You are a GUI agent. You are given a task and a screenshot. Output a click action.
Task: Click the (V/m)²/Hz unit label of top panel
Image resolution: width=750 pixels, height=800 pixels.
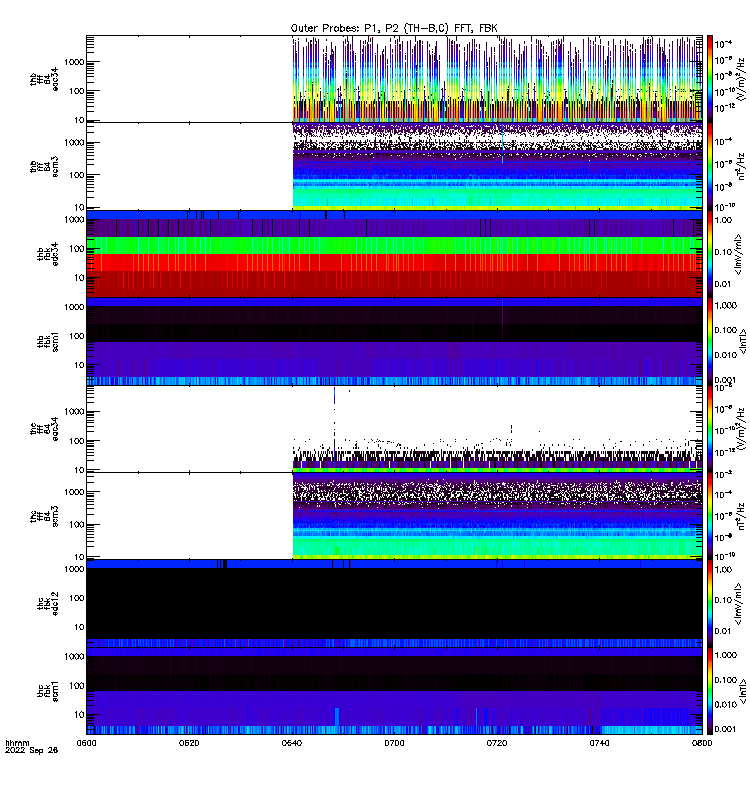(741, 79)
